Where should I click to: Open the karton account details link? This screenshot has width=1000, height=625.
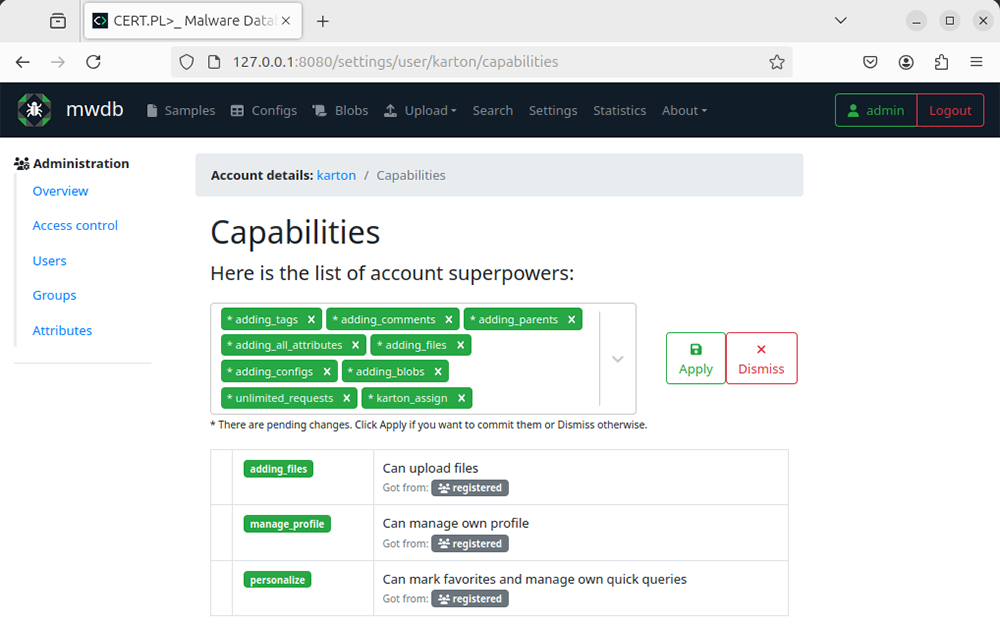pos(336,175)
